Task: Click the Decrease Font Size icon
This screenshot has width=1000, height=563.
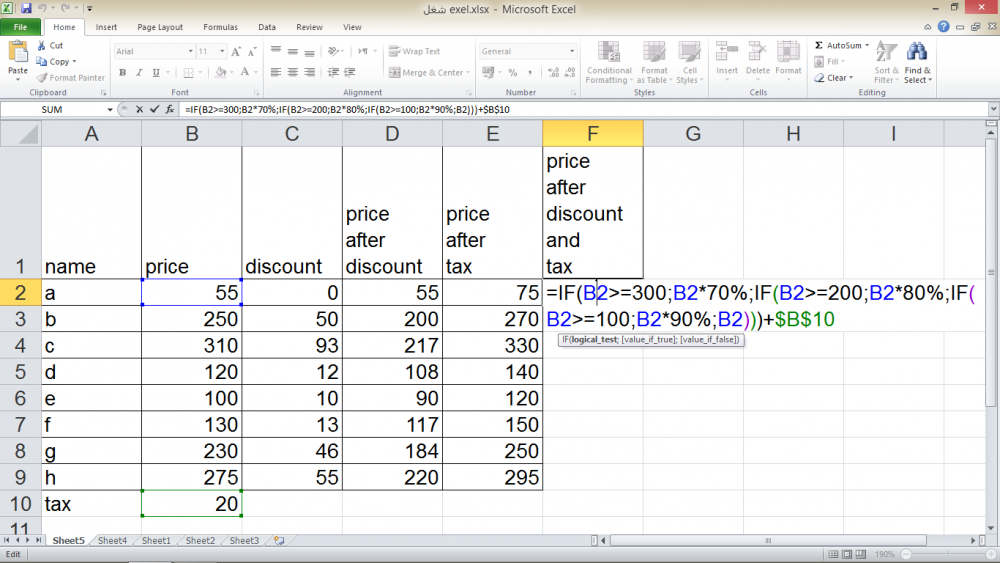Action: (252, 52)
